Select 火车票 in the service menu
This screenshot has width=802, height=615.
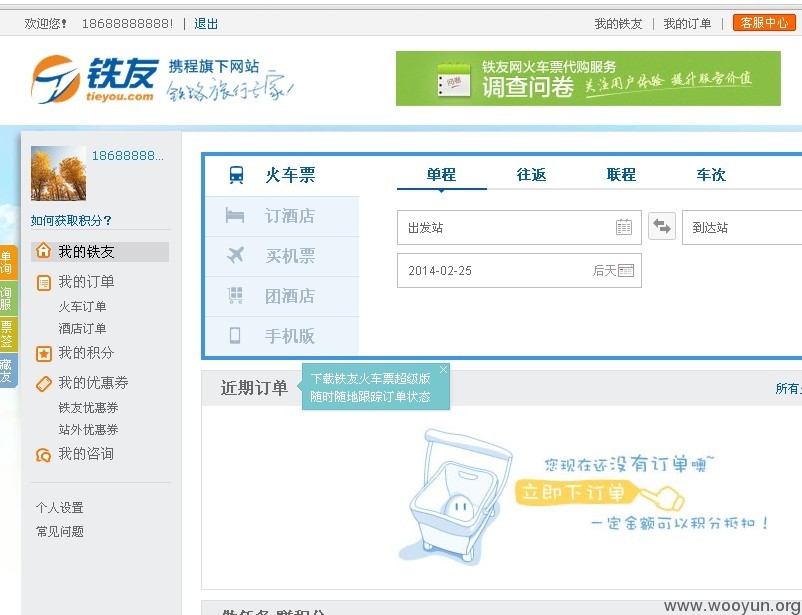pyautogui.click(x=282, y=175)
